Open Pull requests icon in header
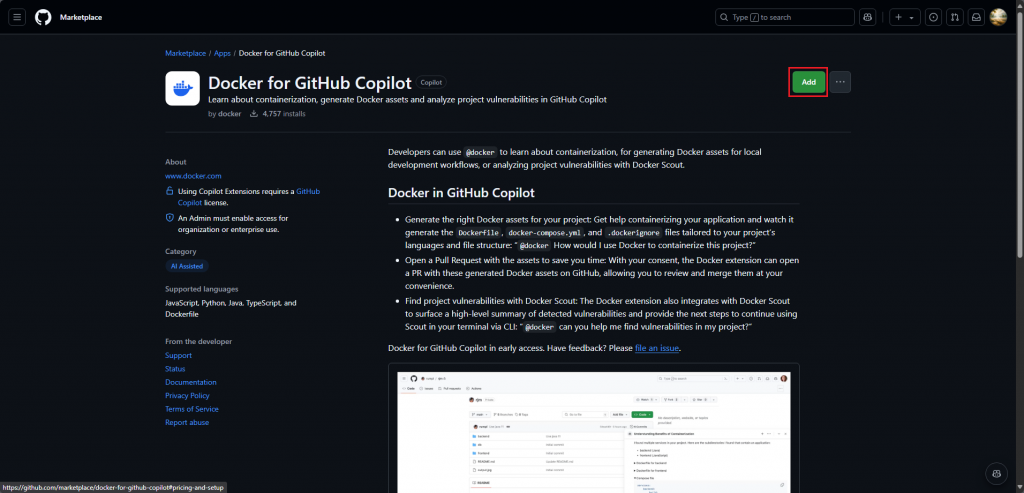Screen dimensions: 1024x493 (955, 18)
